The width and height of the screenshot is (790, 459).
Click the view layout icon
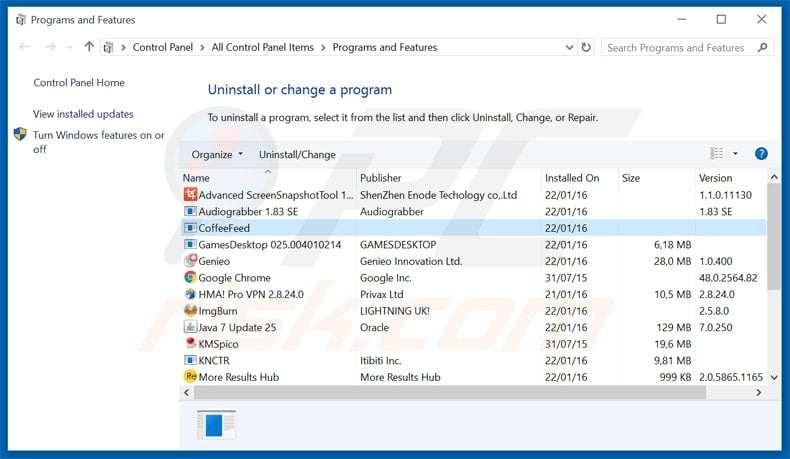[x=716, y=153]
